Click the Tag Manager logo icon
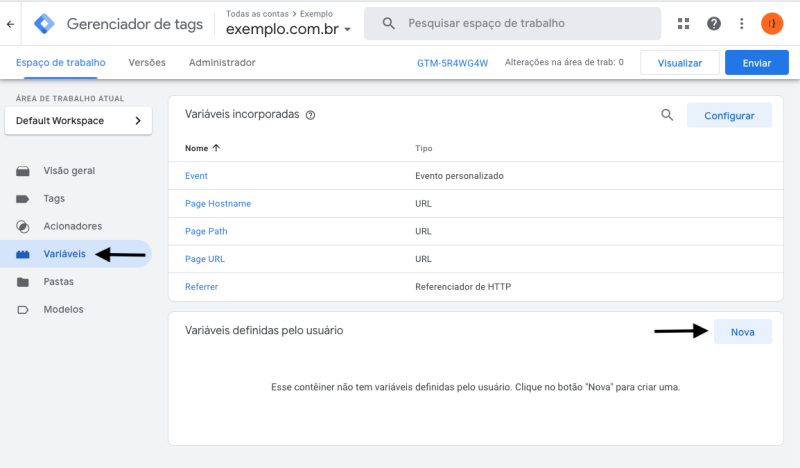Image resolution: width=800 pixels, height=468 pixels. click(x=45, y=23)
